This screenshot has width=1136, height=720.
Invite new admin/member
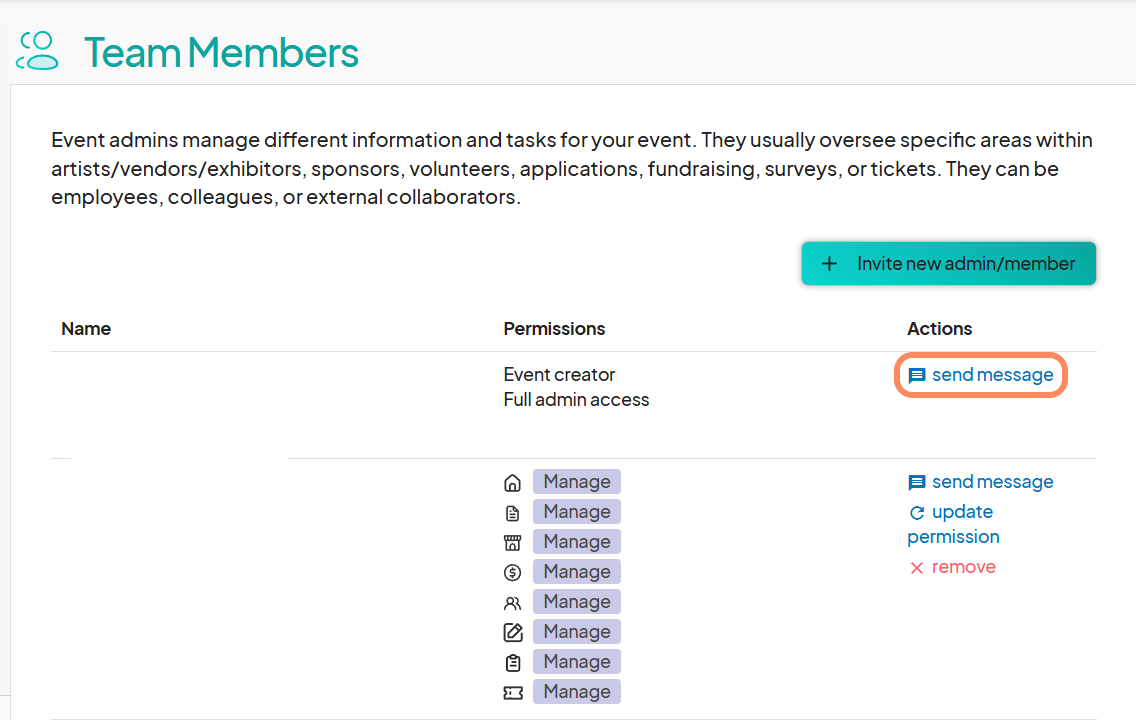point(948,264)
